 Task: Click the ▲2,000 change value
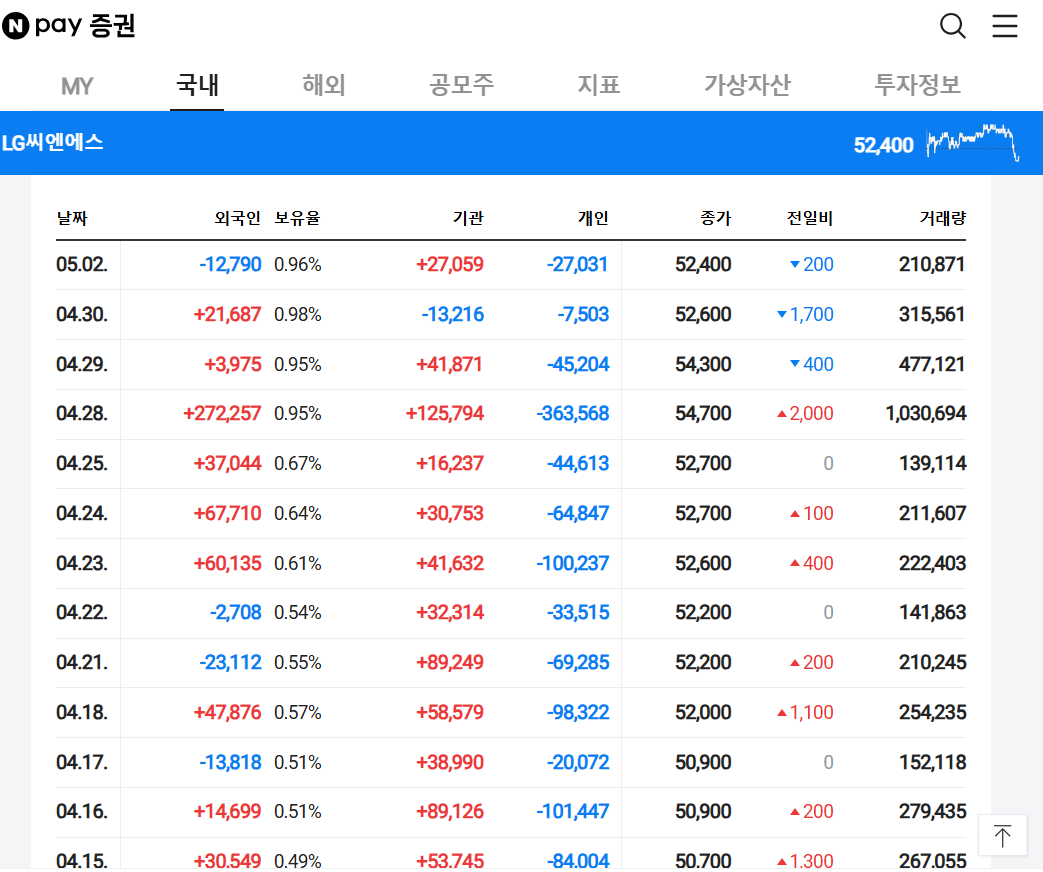(805, 414)
